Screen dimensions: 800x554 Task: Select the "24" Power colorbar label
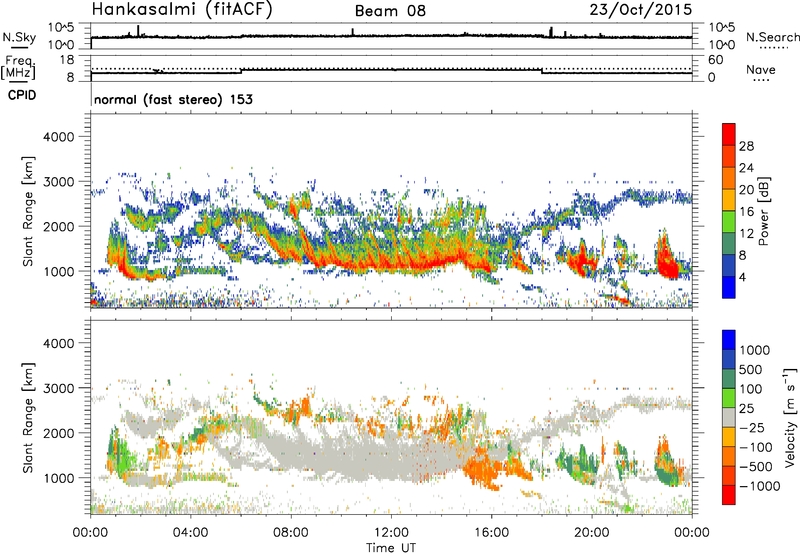[x=746, y=168]
